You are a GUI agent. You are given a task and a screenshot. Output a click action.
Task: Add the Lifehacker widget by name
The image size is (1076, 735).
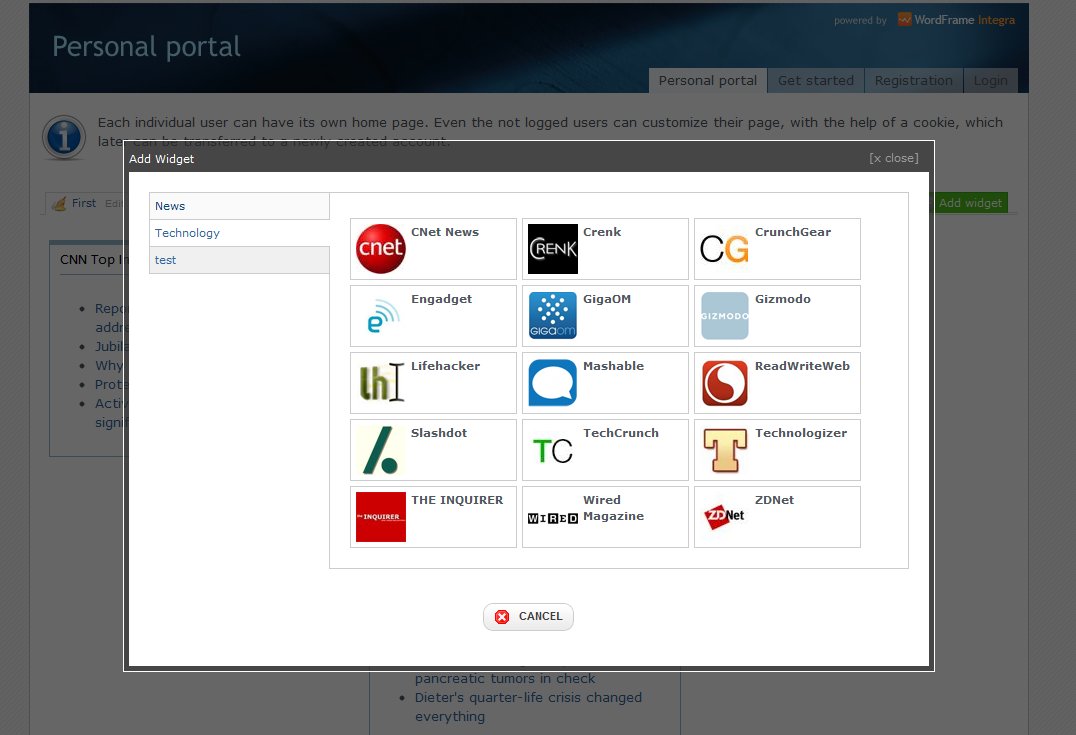[445, 366]
